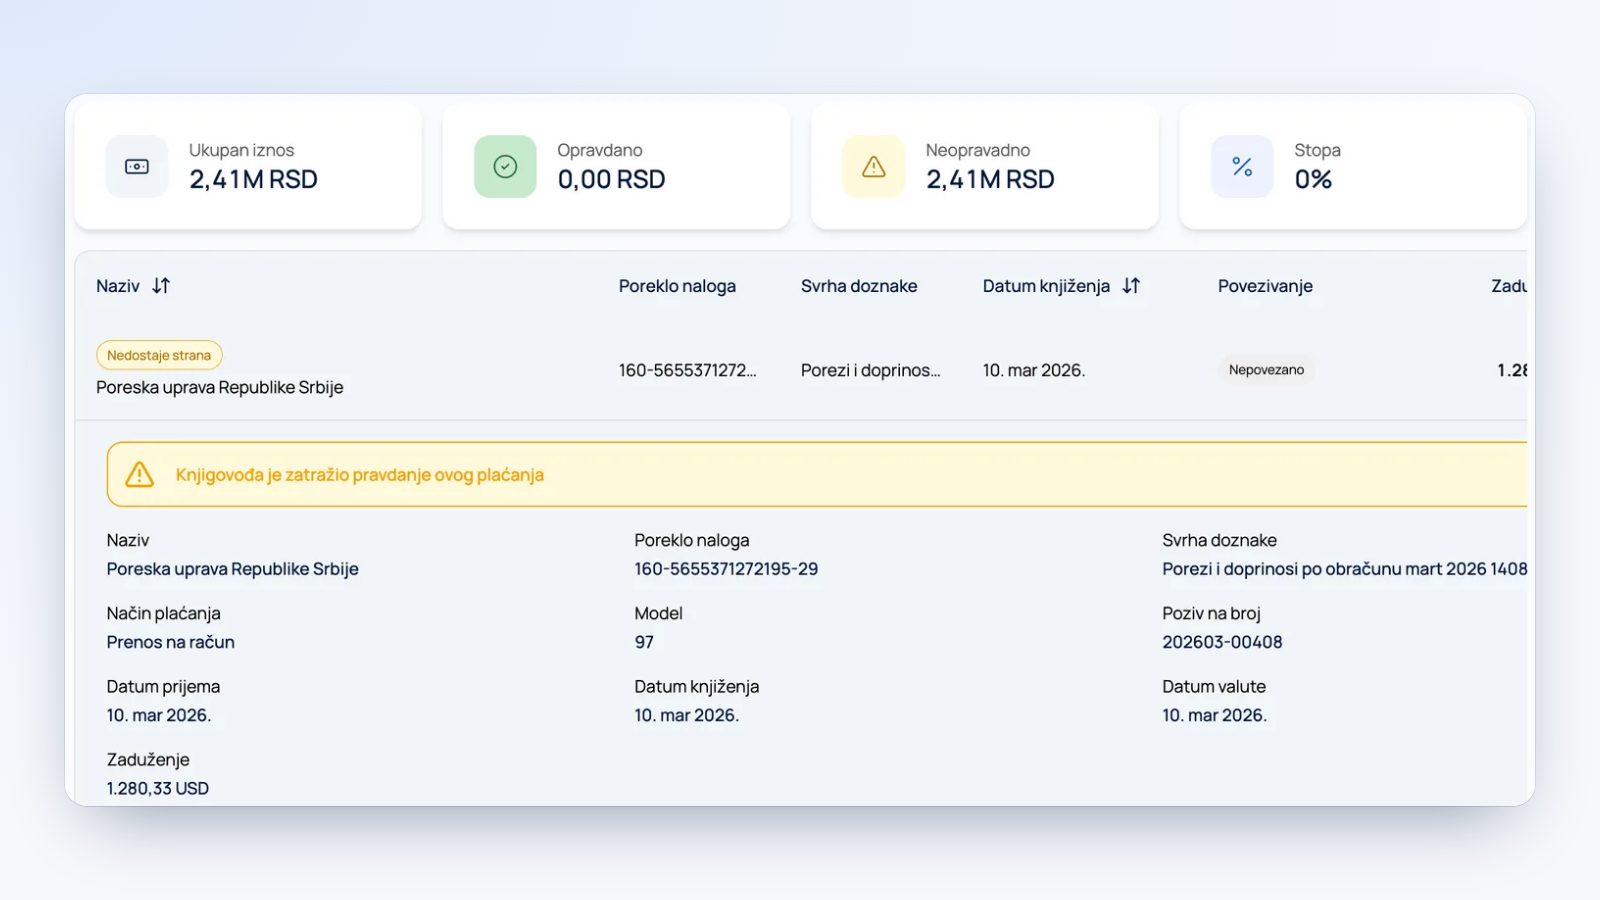This screenshot has height=900, width=1600.
Task: Click the Datum valute value 10. mar 2026.
Action: 1214,715
